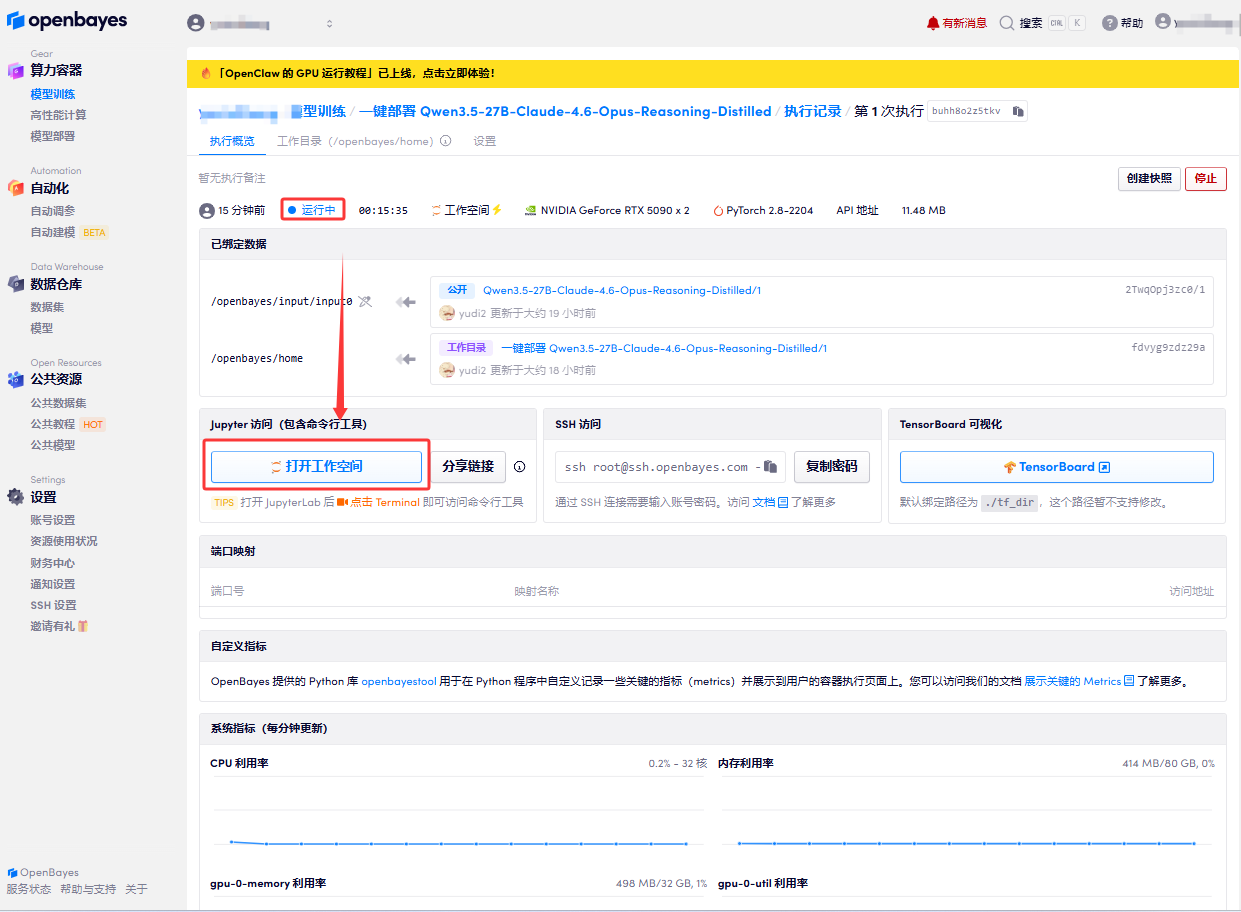
Task: Click the API 地址 link
Action: 857,210
